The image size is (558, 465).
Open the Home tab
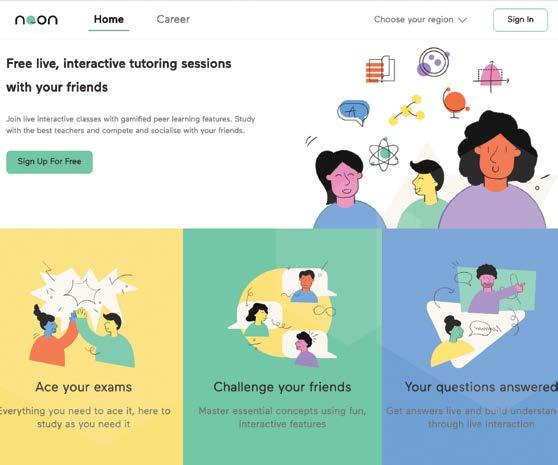pos(109,19)
